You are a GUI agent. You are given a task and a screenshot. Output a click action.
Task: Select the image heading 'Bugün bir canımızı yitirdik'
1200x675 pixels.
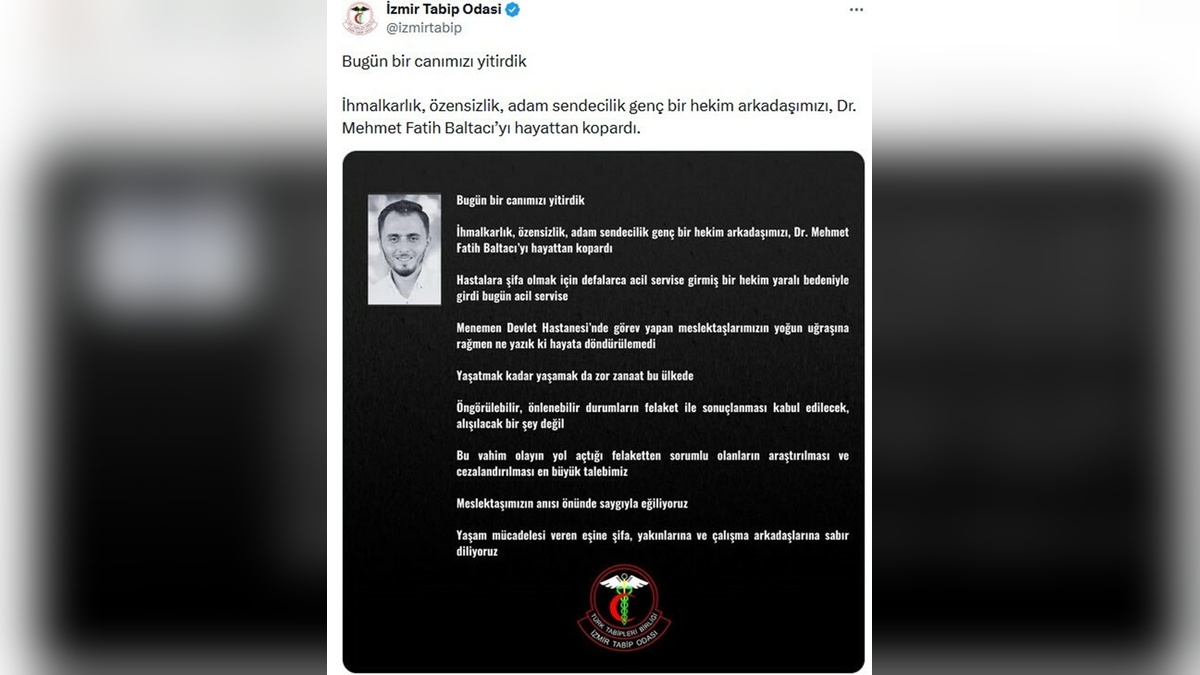point(520,201)
